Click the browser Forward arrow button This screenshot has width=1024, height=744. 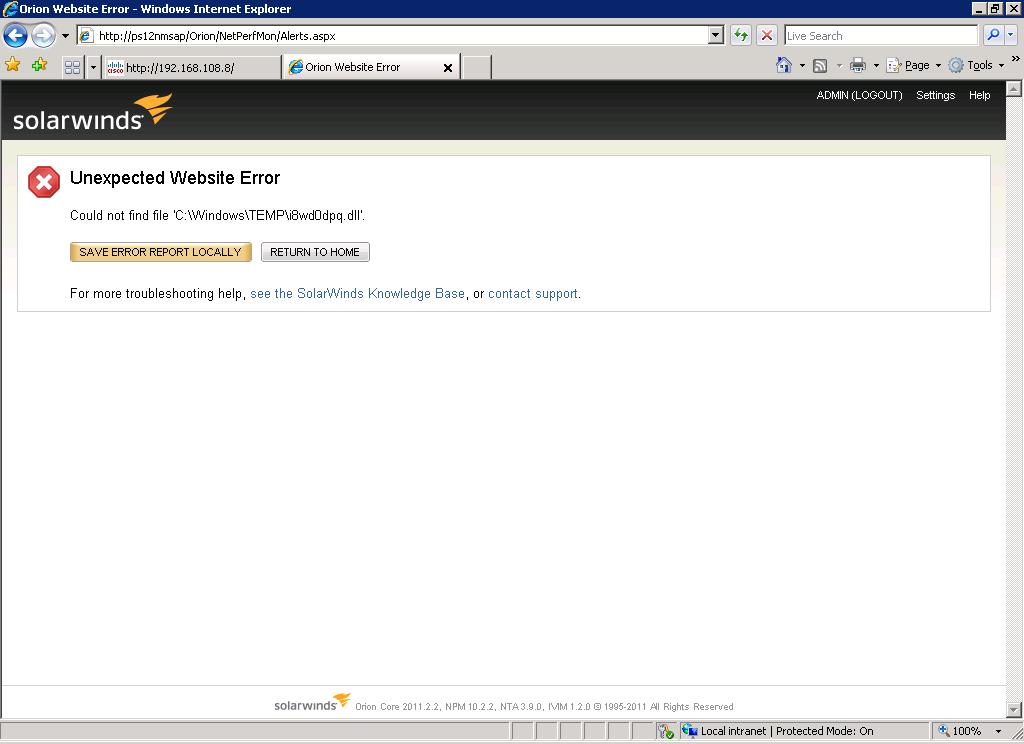click(x=43, y=35)
